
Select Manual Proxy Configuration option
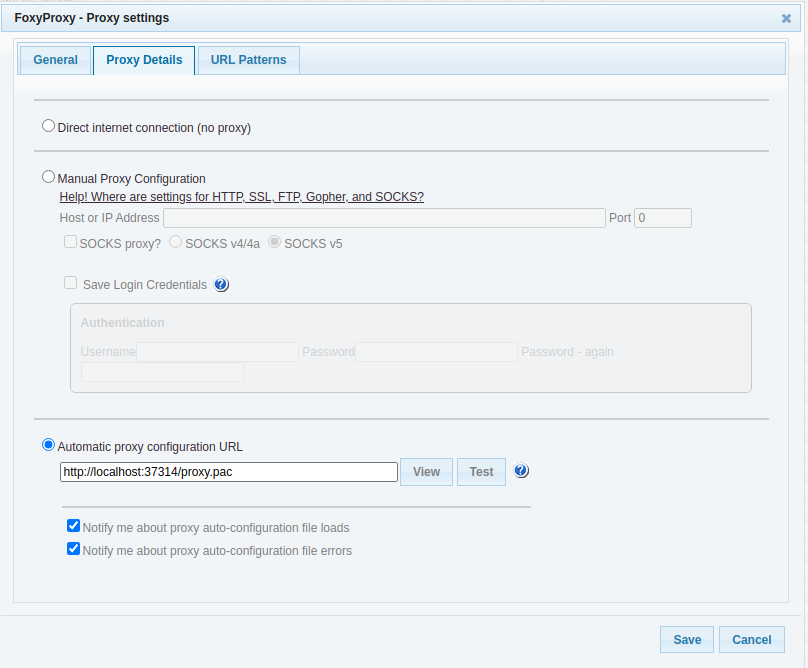(x=48, y=177)
